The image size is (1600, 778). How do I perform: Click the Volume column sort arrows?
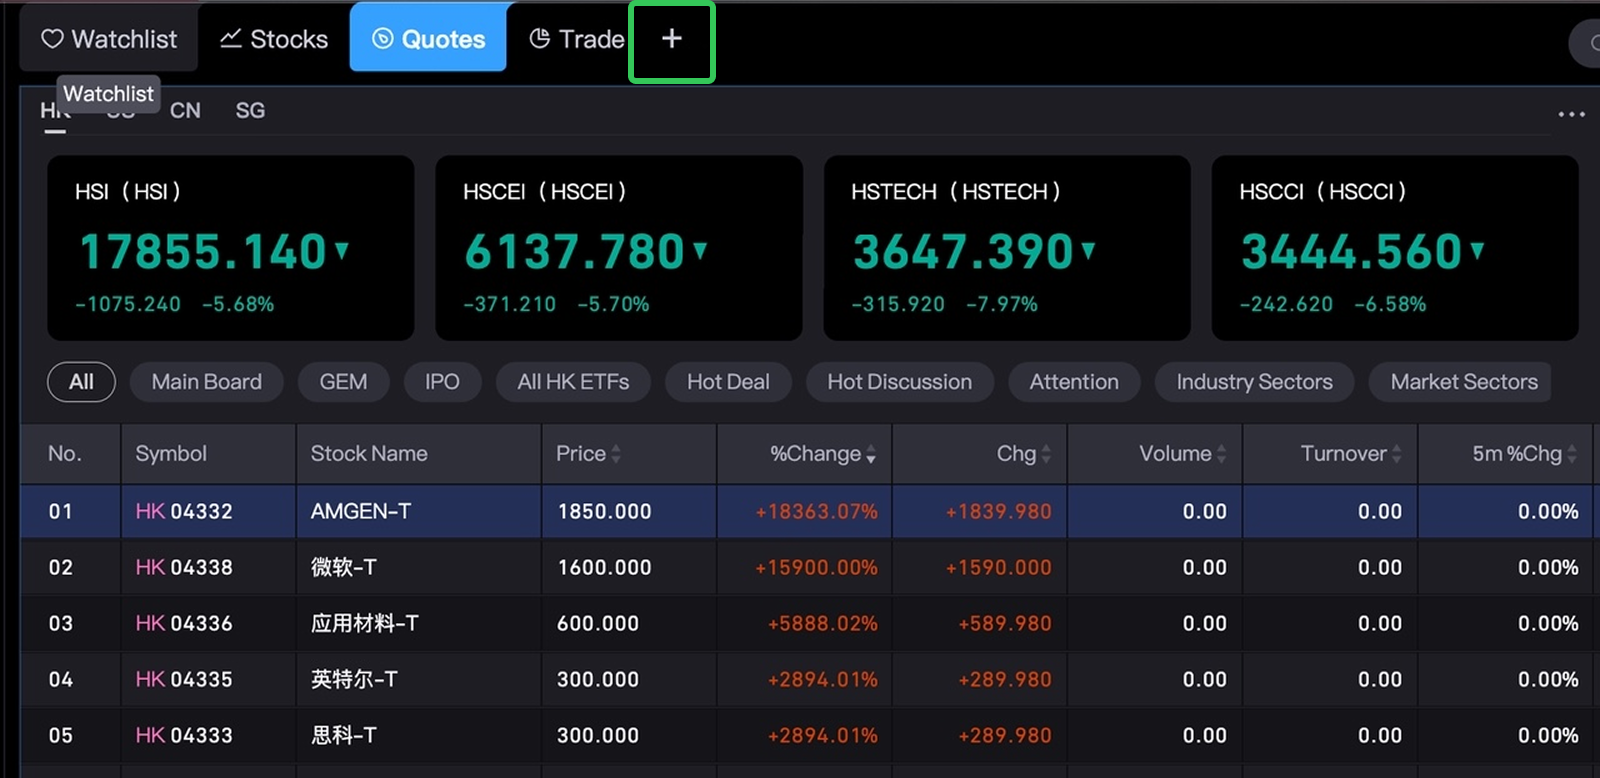point(1221,454)
